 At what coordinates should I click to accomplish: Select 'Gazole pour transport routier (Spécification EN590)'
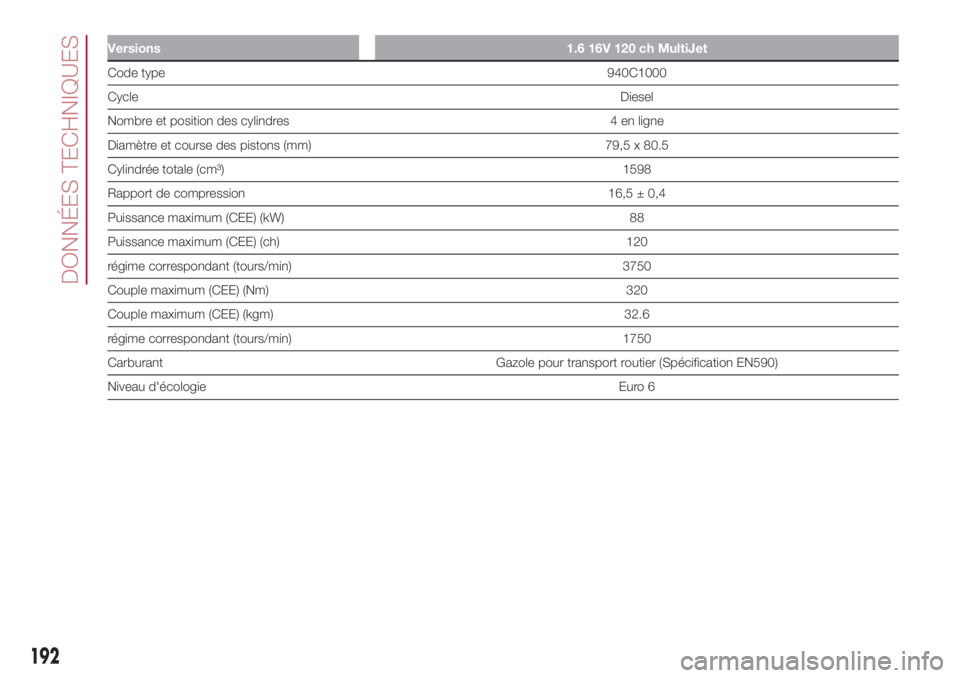637,363
